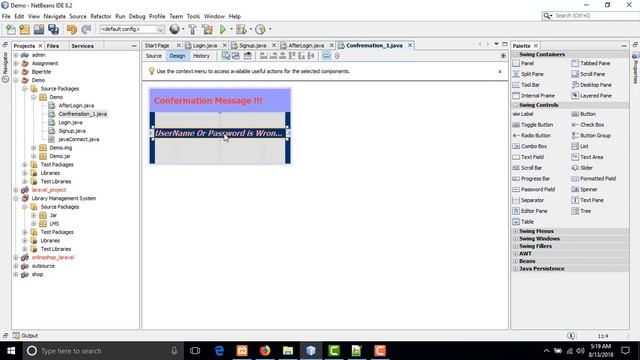Preview the form design

[x=248, y=56]
